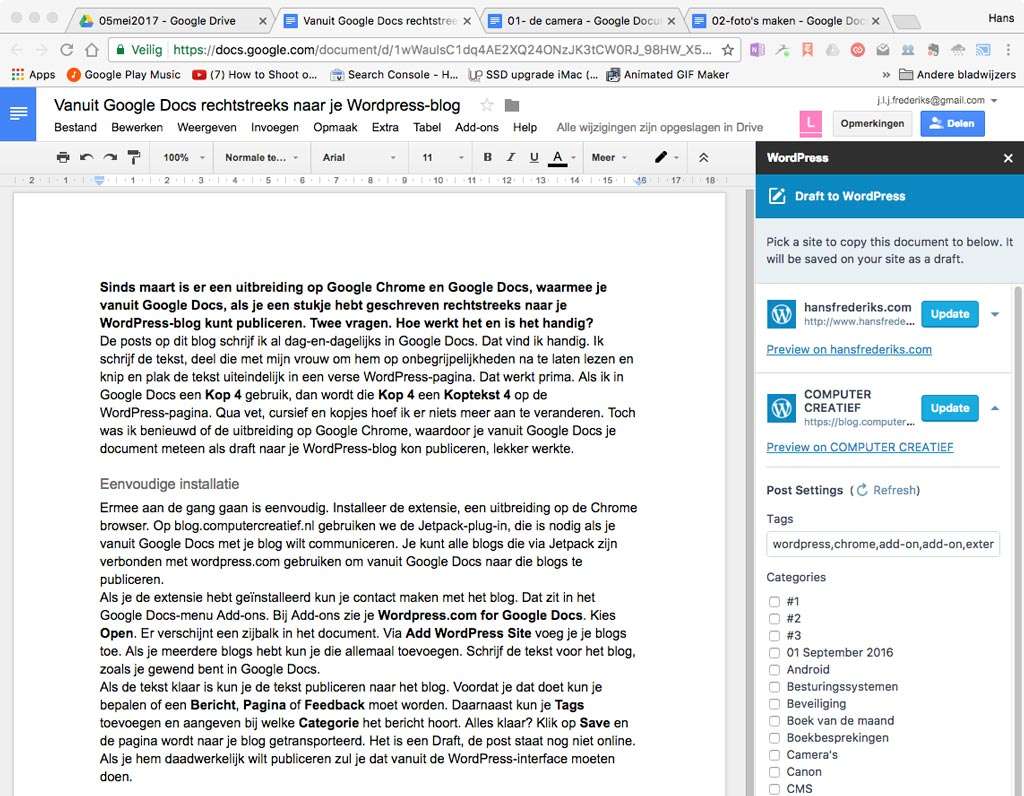
Task: Open the editing mode pencil menu
Action: [x=667, y=157]
